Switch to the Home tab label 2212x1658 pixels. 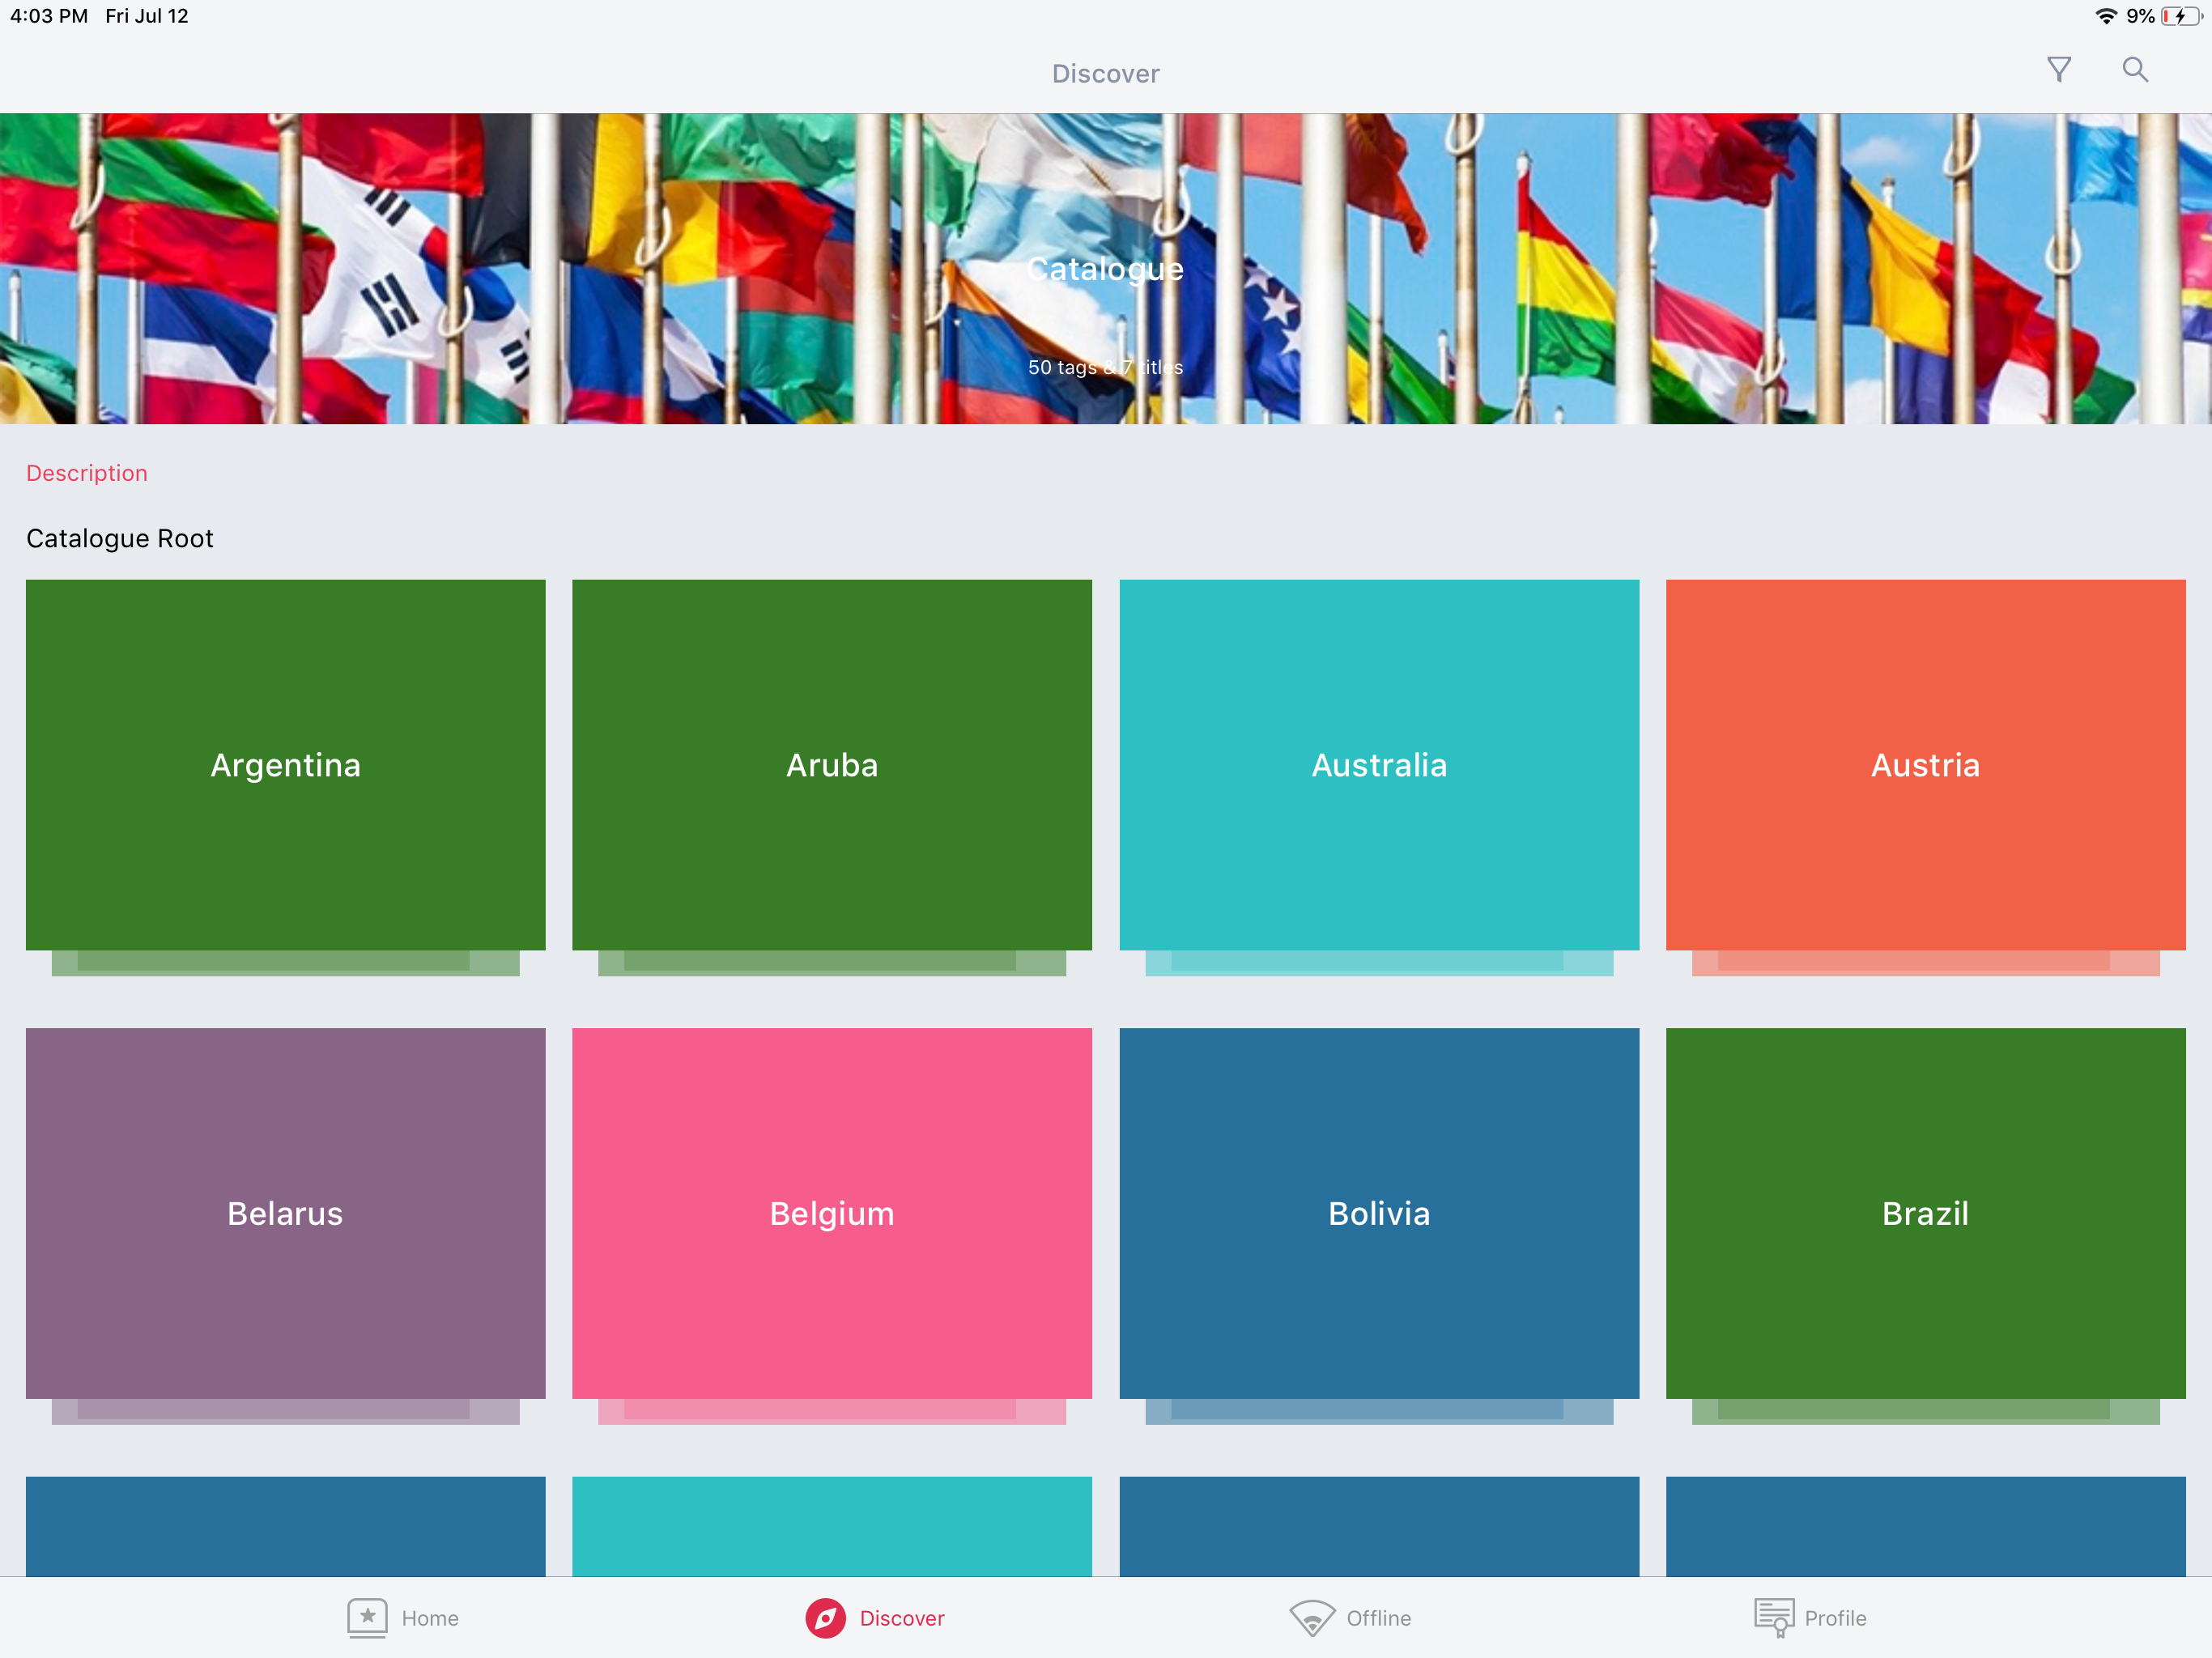[x=430, y=1618]
